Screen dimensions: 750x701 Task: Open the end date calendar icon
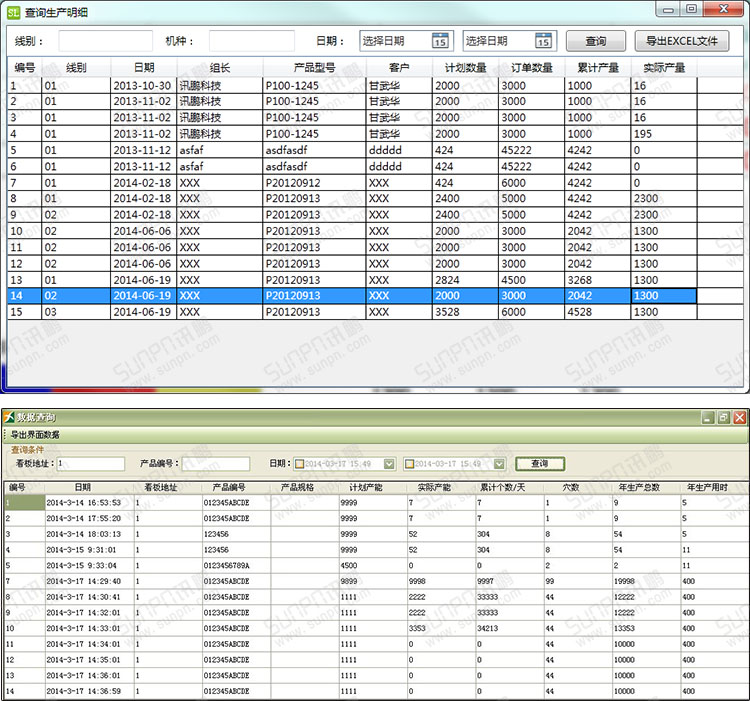pyautogui.click(x=542, y=41)
